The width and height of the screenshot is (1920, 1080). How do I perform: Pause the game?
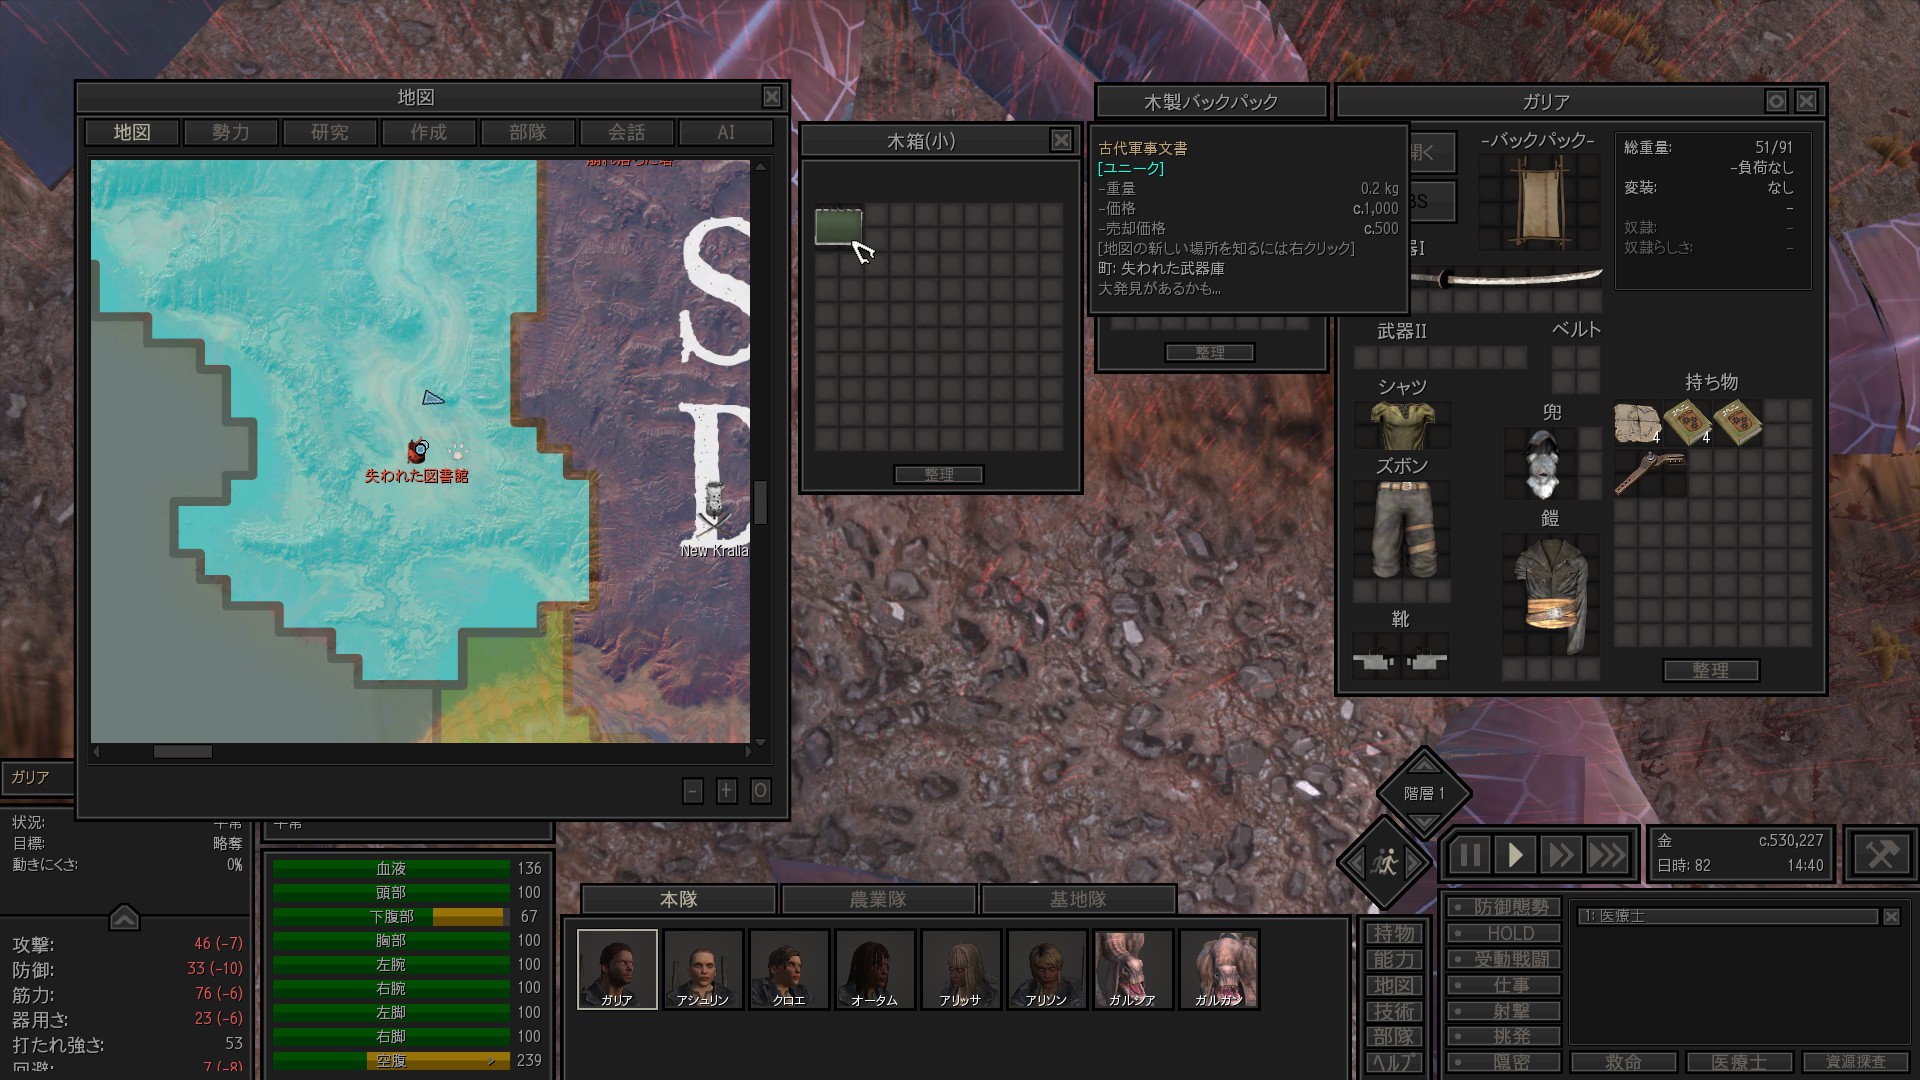click(x=1469, y=855)
